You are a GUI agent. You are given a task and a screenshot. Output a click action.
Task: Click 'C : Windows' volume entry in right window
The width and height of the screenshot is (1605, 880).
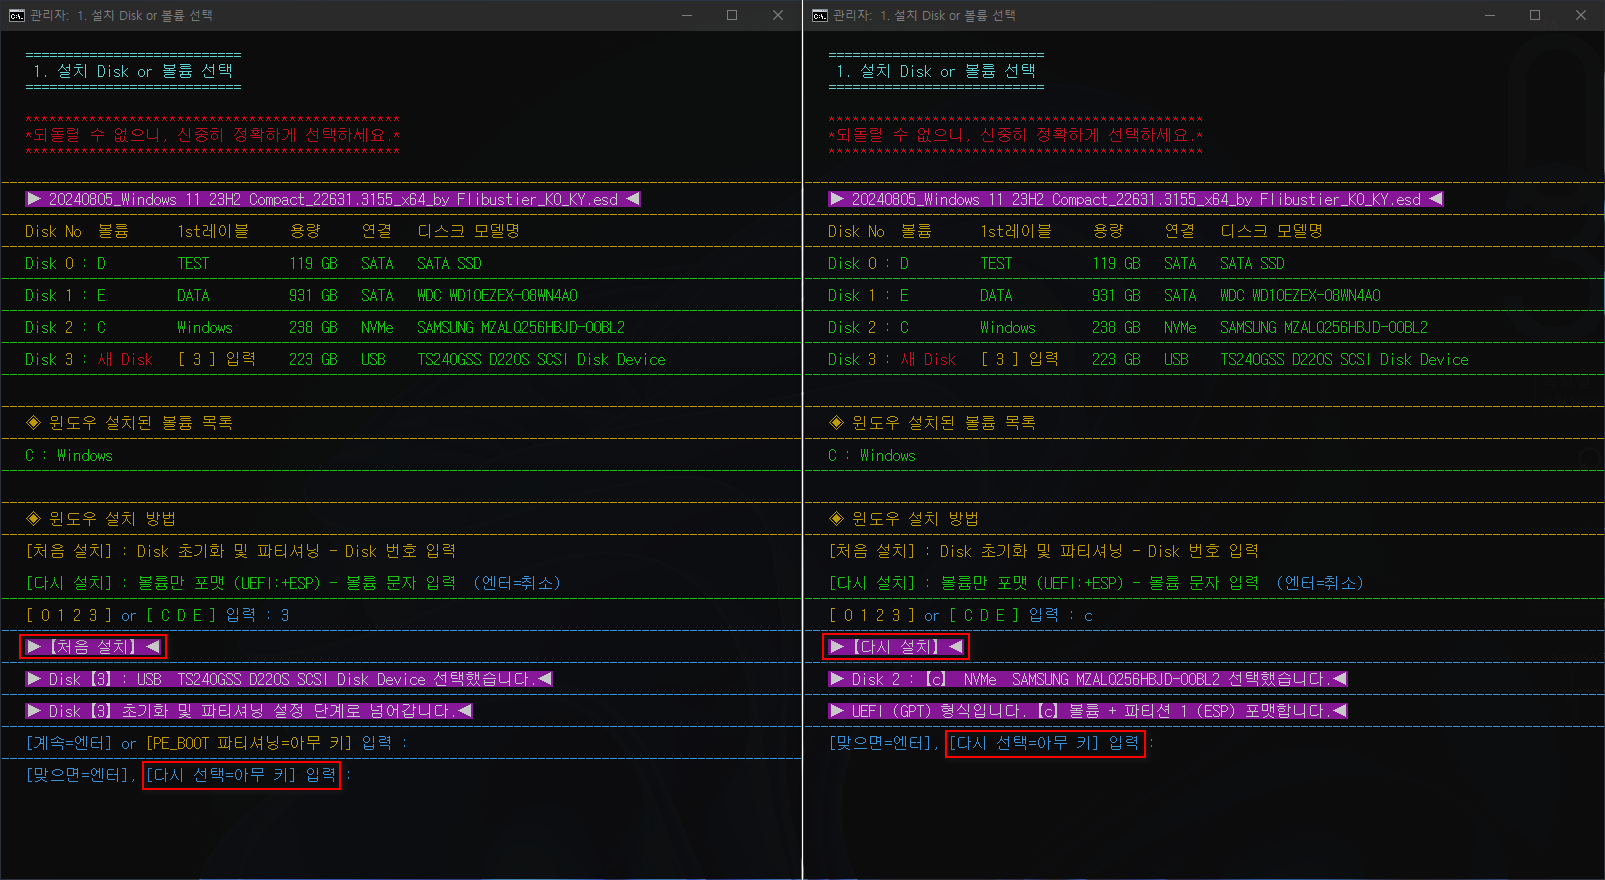[x=872, y=455]
